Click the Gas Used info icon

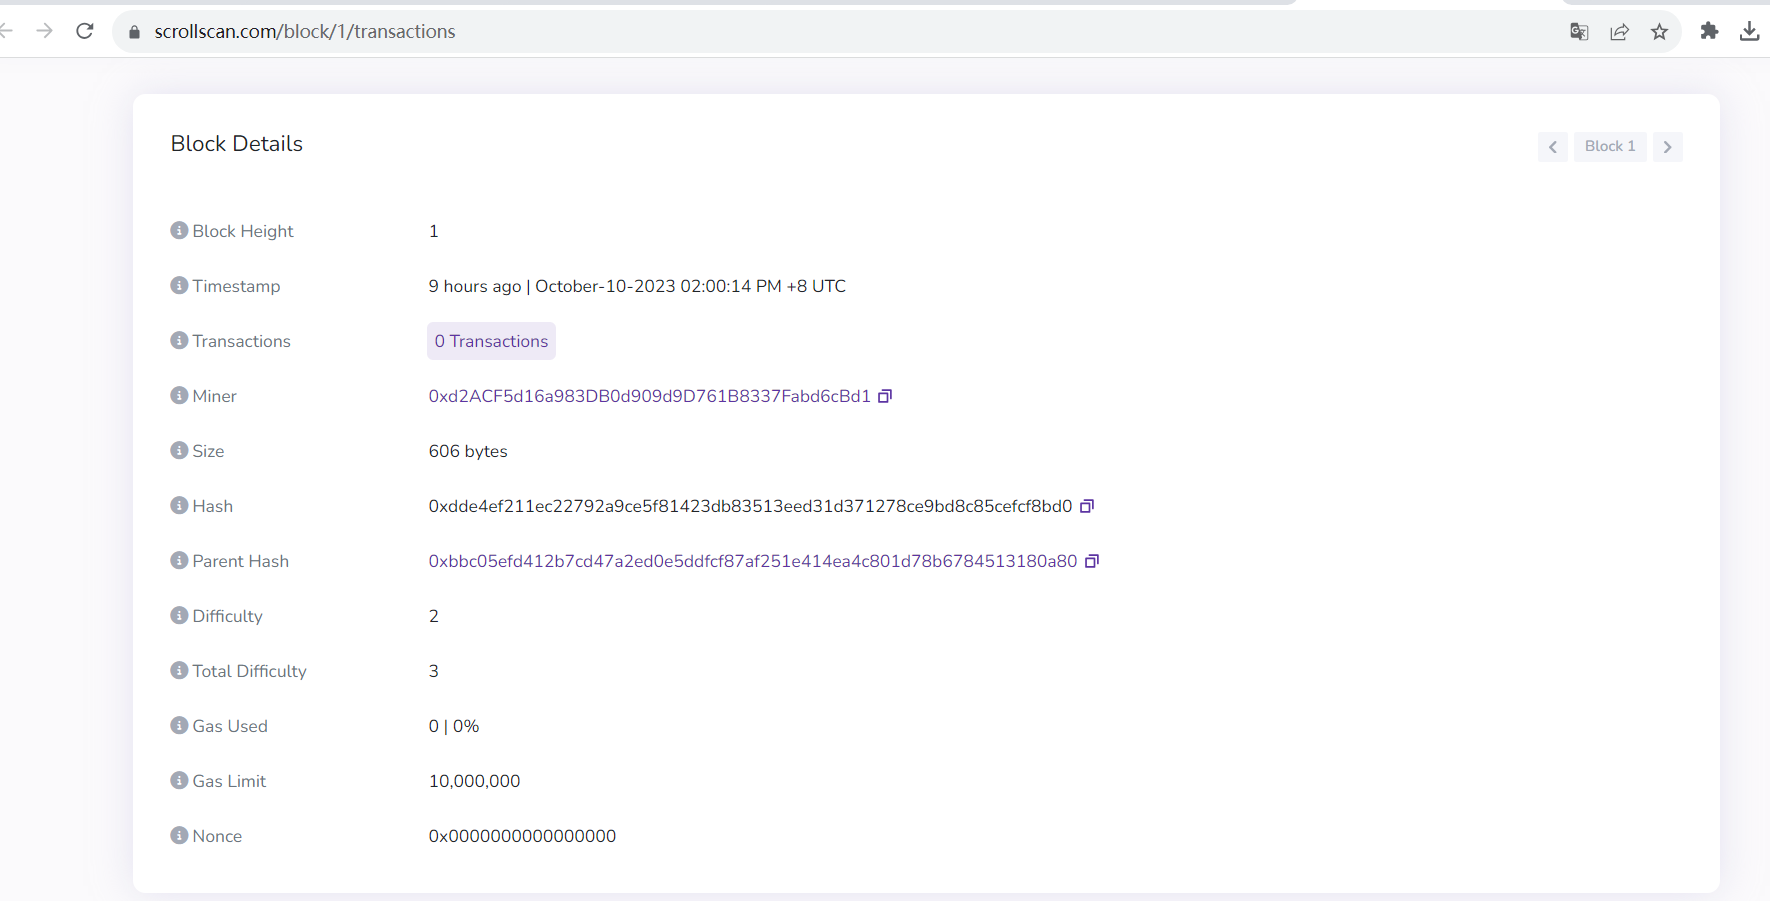click(x=179, y=726)
